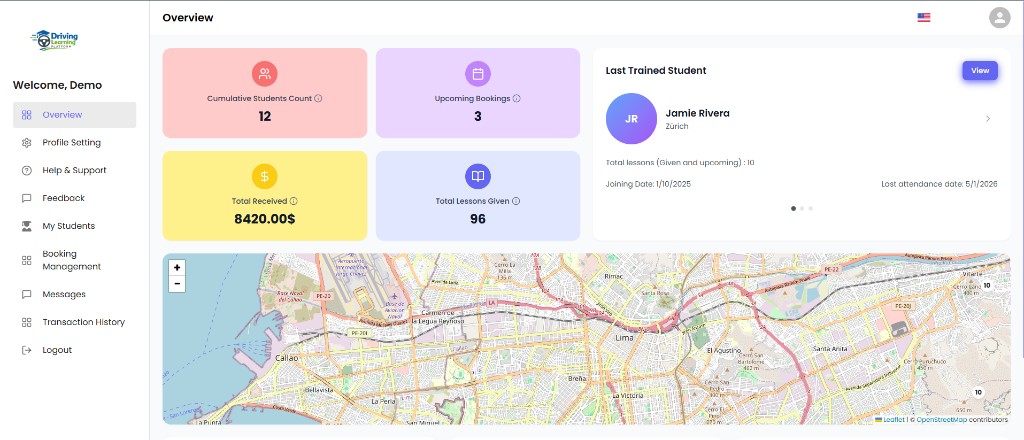Click the Cumulative Students Count card

point(264,93)
